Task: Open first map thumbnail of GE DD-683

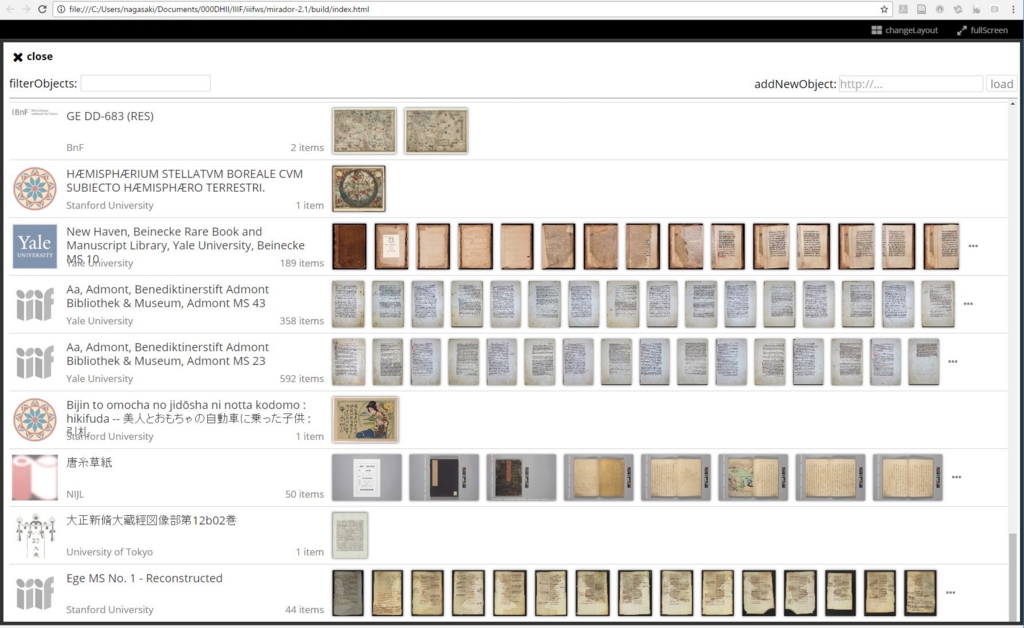Action: [364, 131]
